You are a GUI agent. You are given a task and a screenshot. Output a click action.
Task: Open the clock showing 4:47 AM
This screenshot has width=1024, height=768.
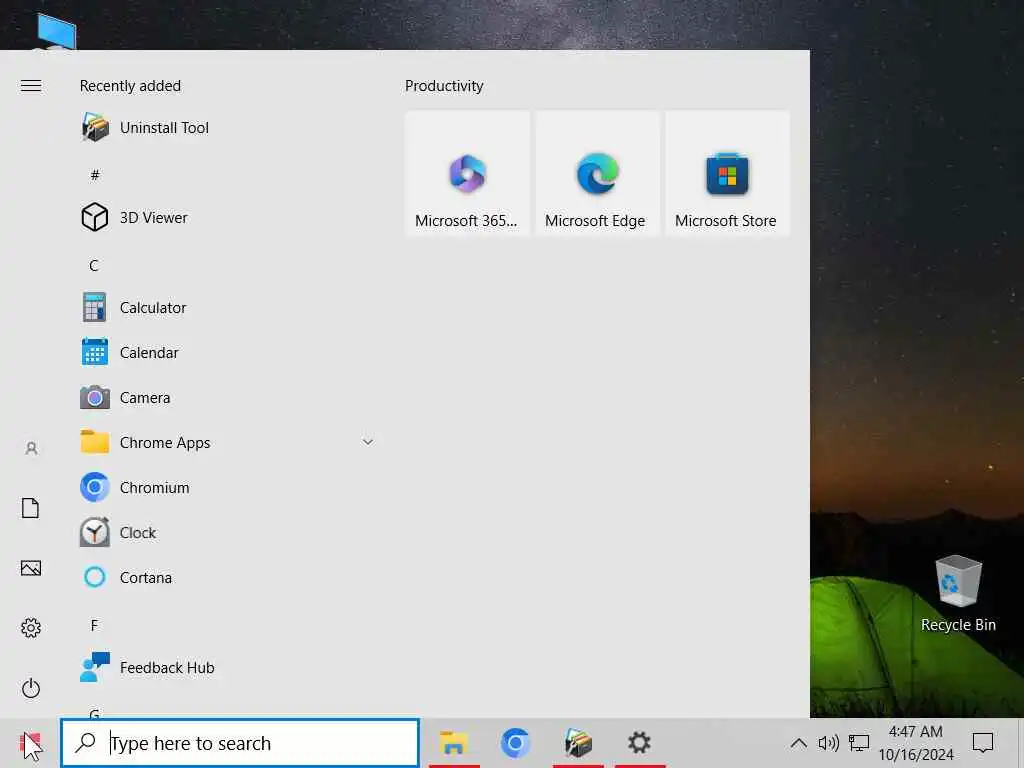[x=916, y=743]
